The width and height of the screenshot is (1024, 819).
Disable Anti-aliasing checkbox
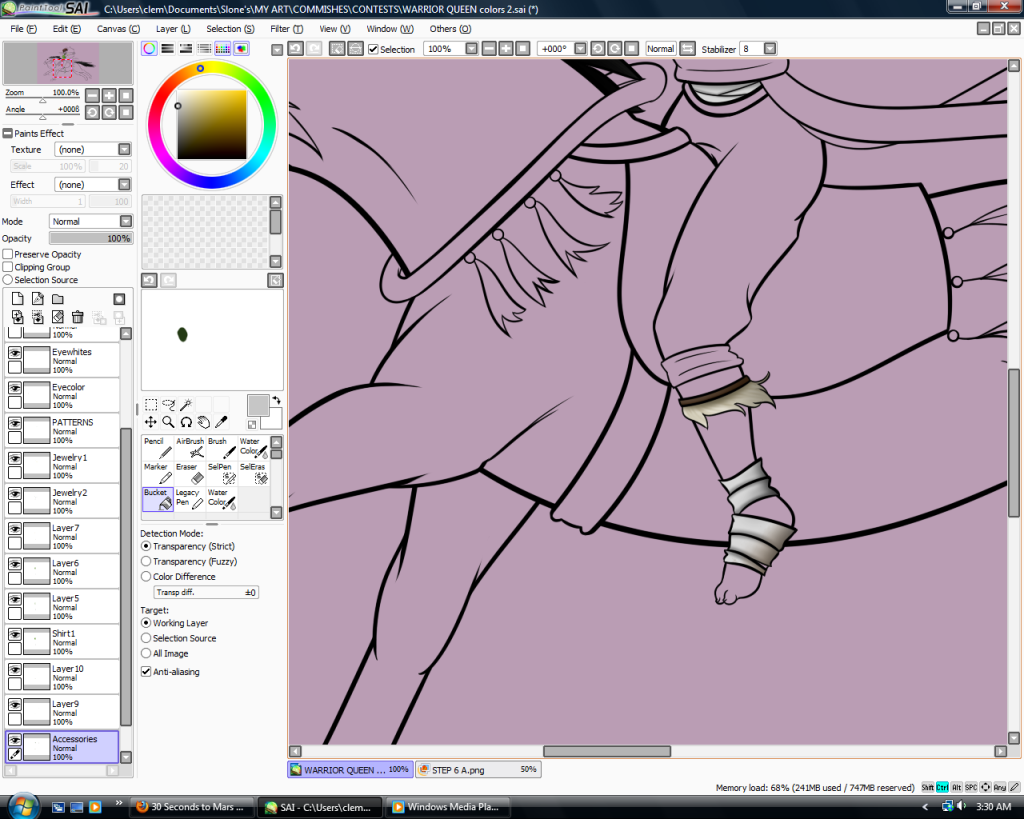(x=146, y=671)
